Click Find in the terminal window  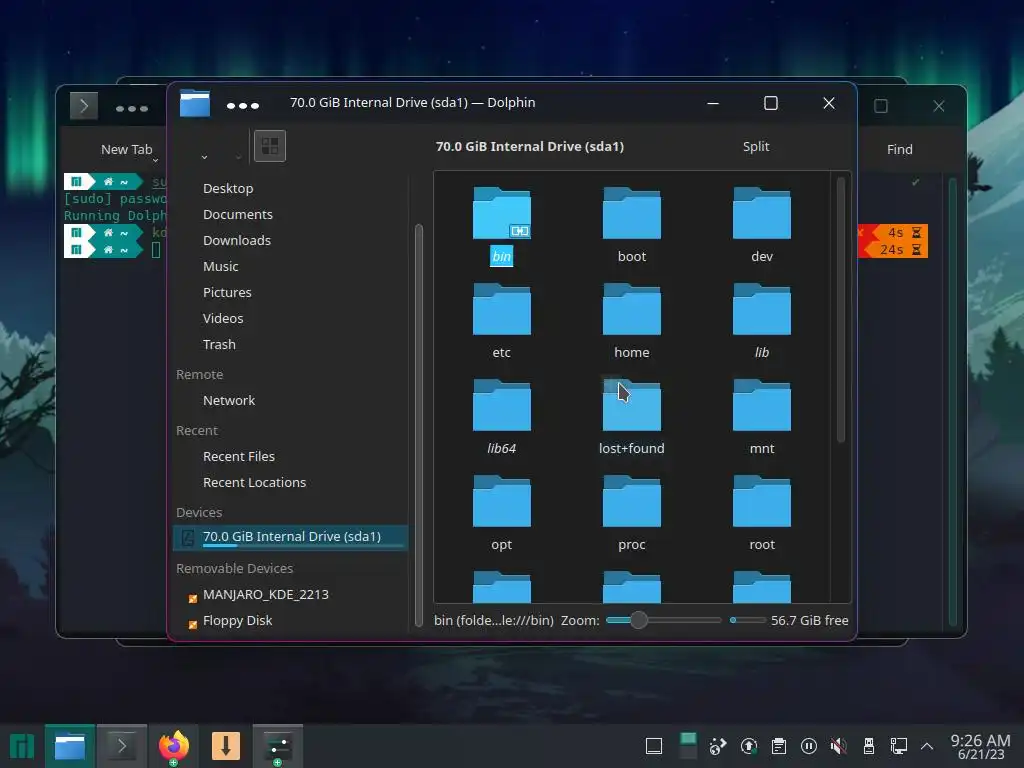(x=899, y=150)
